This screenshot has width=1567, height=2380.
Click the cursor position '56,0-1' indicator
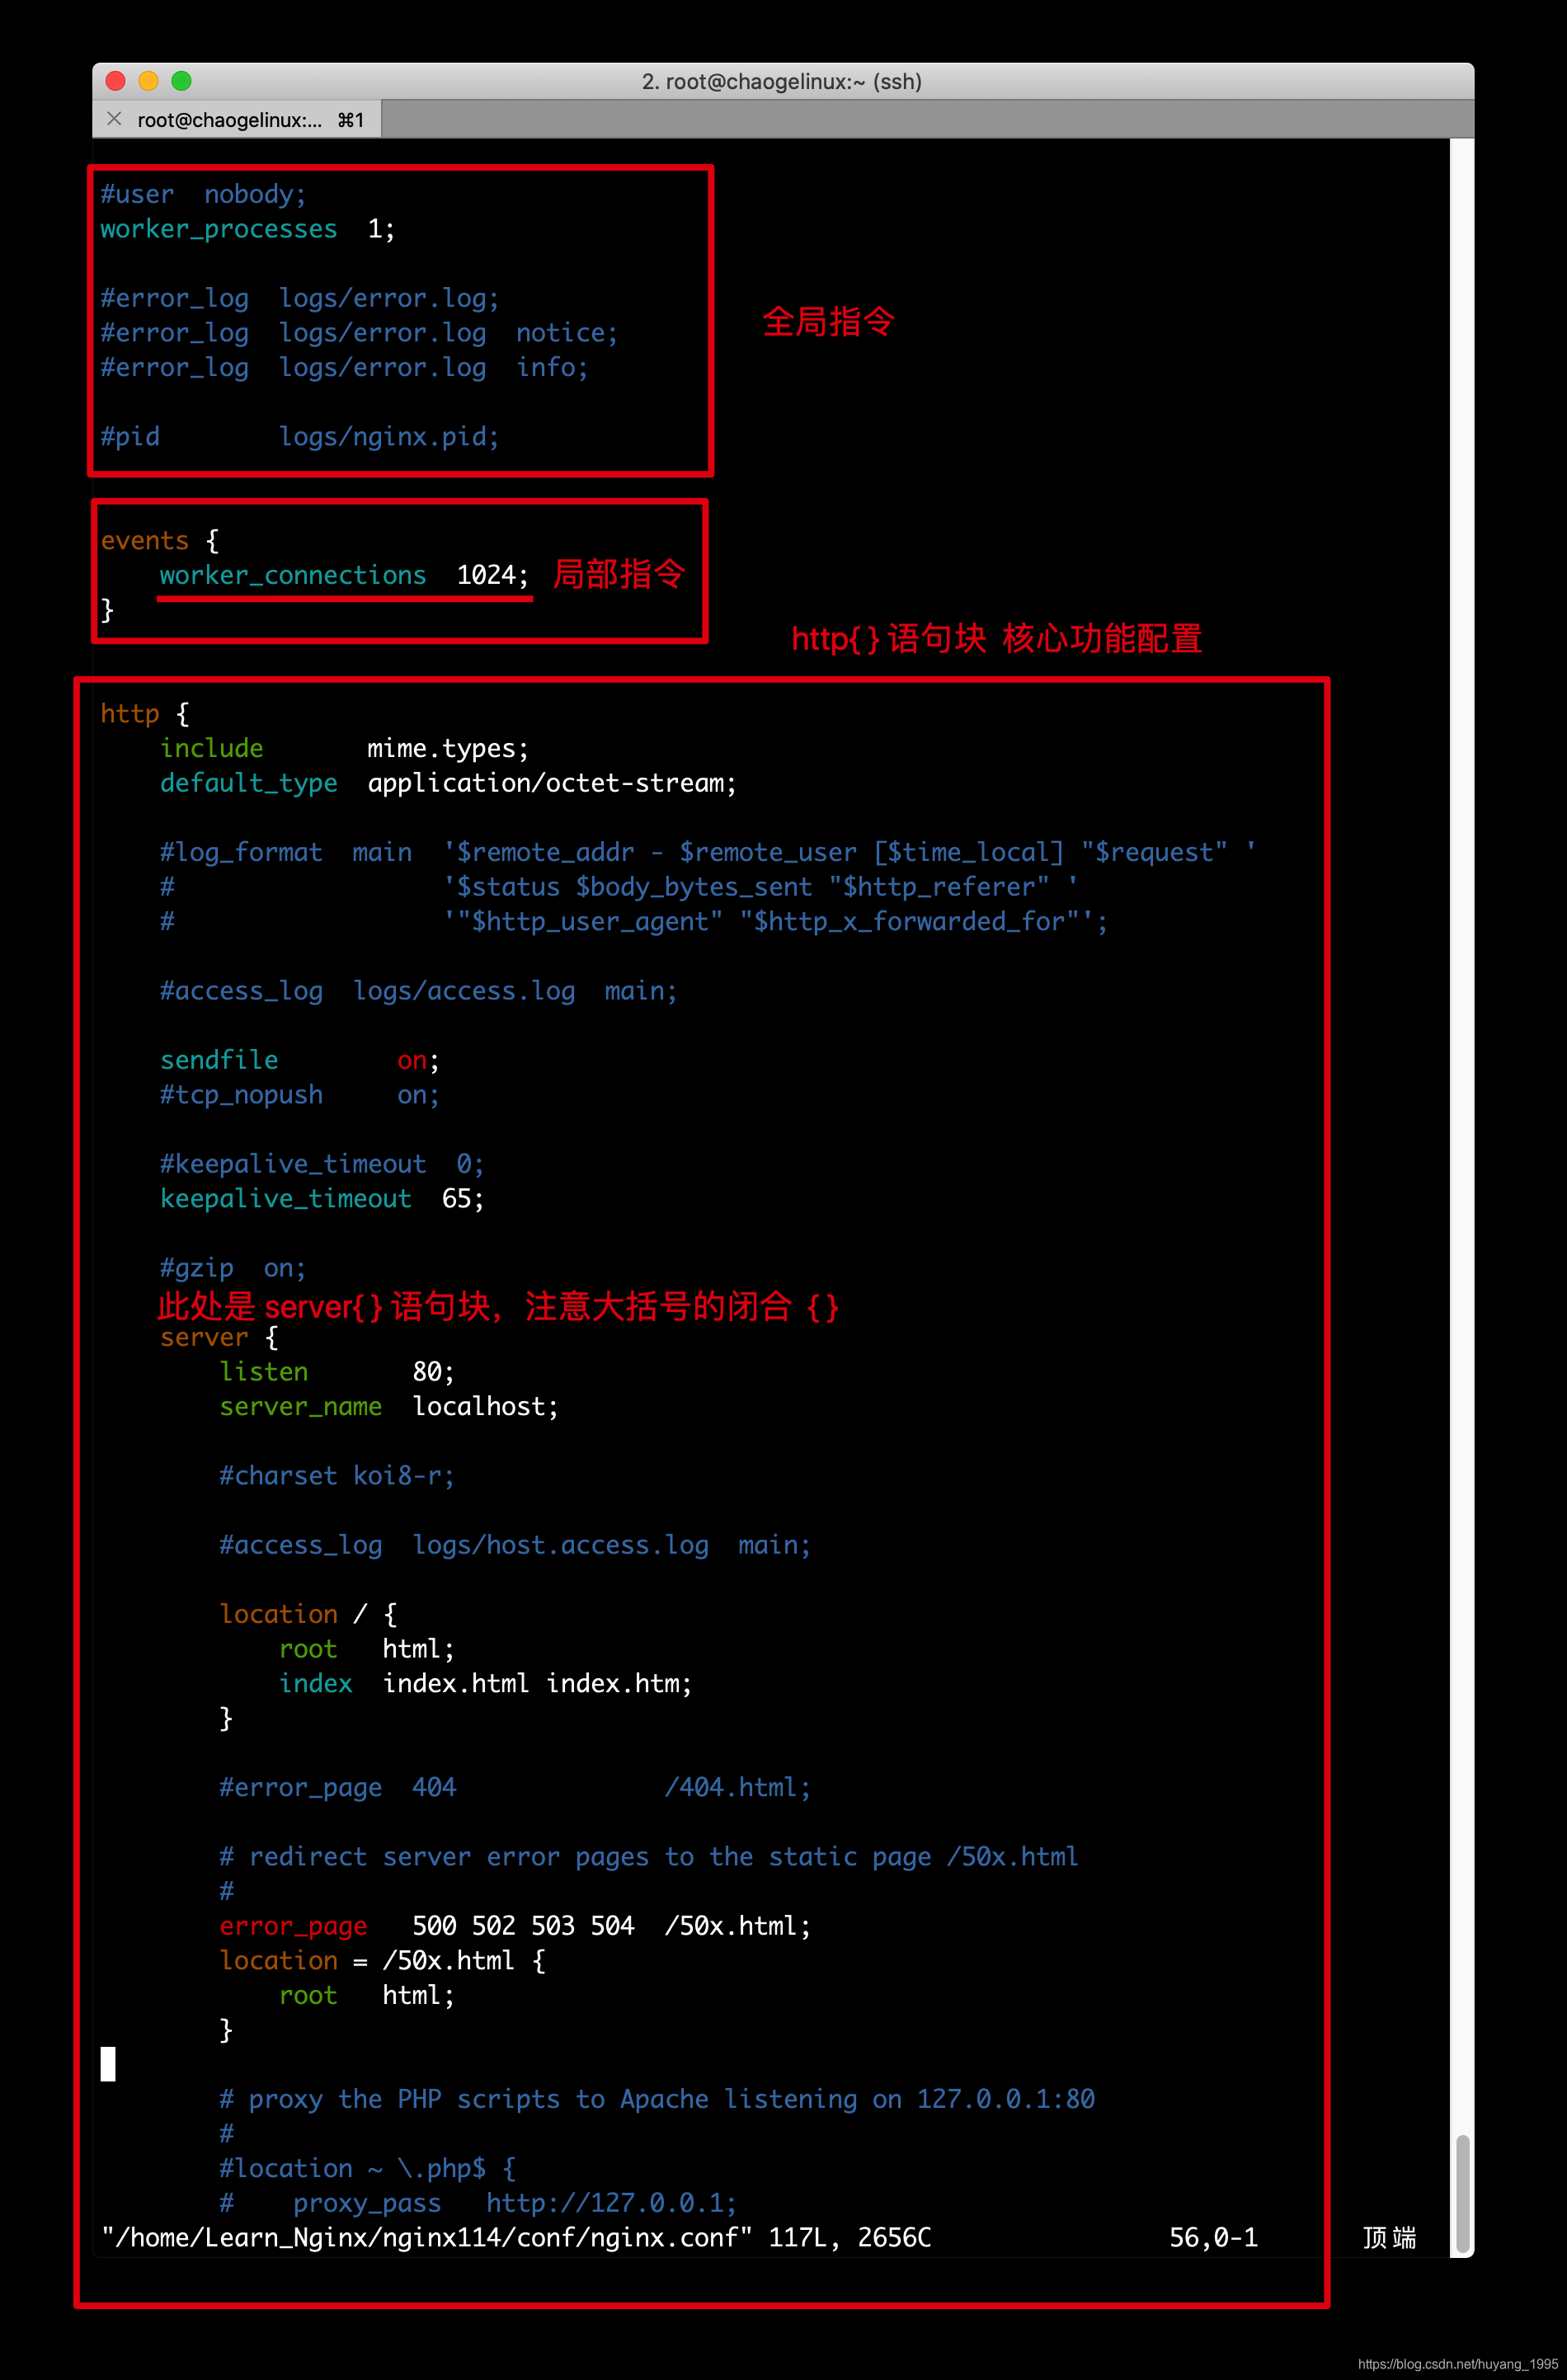[x=1213, y=2238]
